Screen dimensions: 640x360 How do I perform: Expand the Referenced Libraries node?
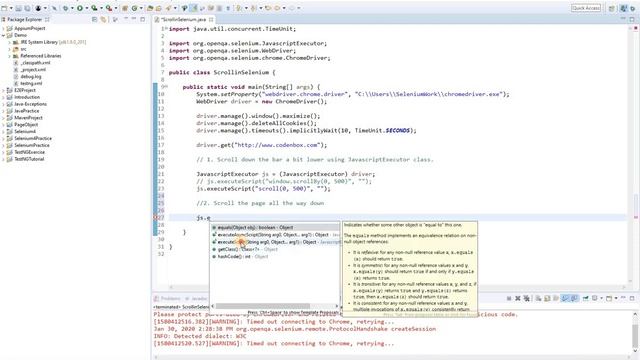9,56
